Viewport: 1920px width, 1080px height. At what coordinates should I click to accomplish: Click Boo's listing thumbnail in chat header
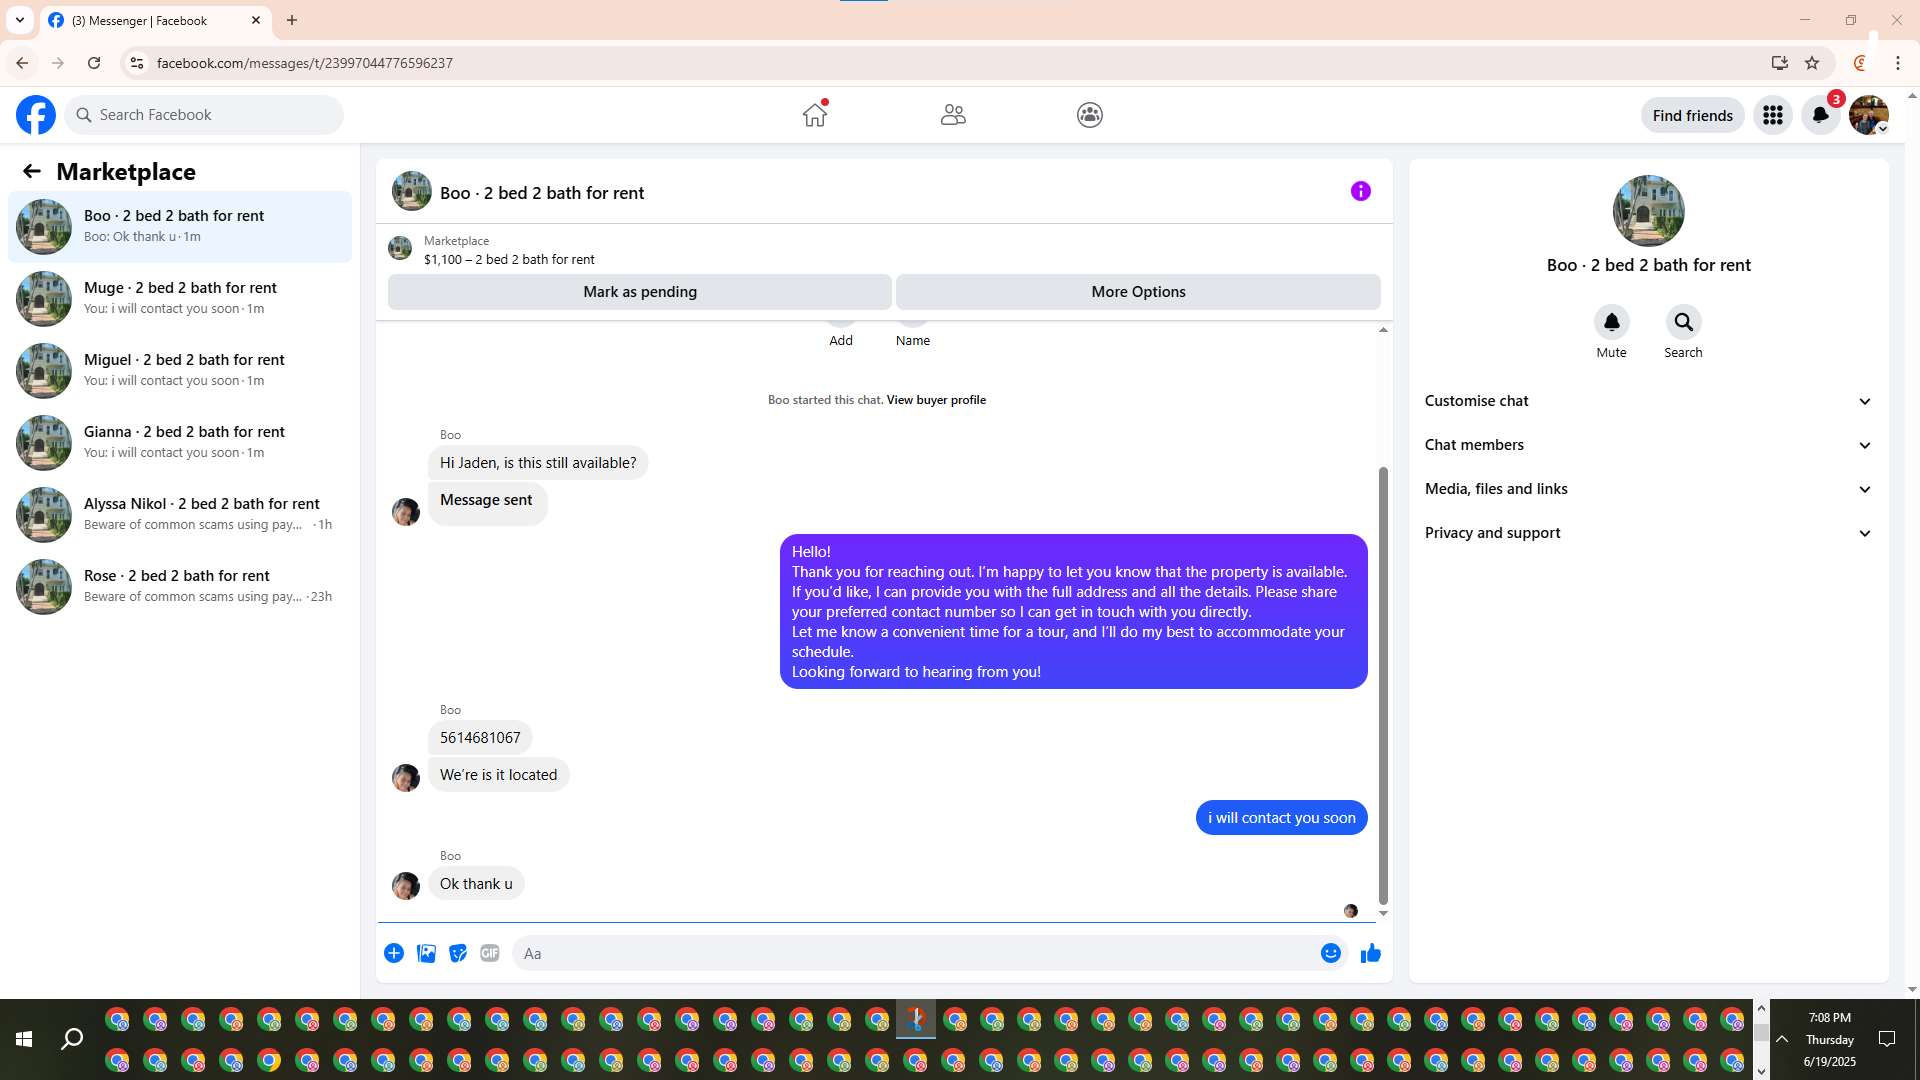point(411,191)
